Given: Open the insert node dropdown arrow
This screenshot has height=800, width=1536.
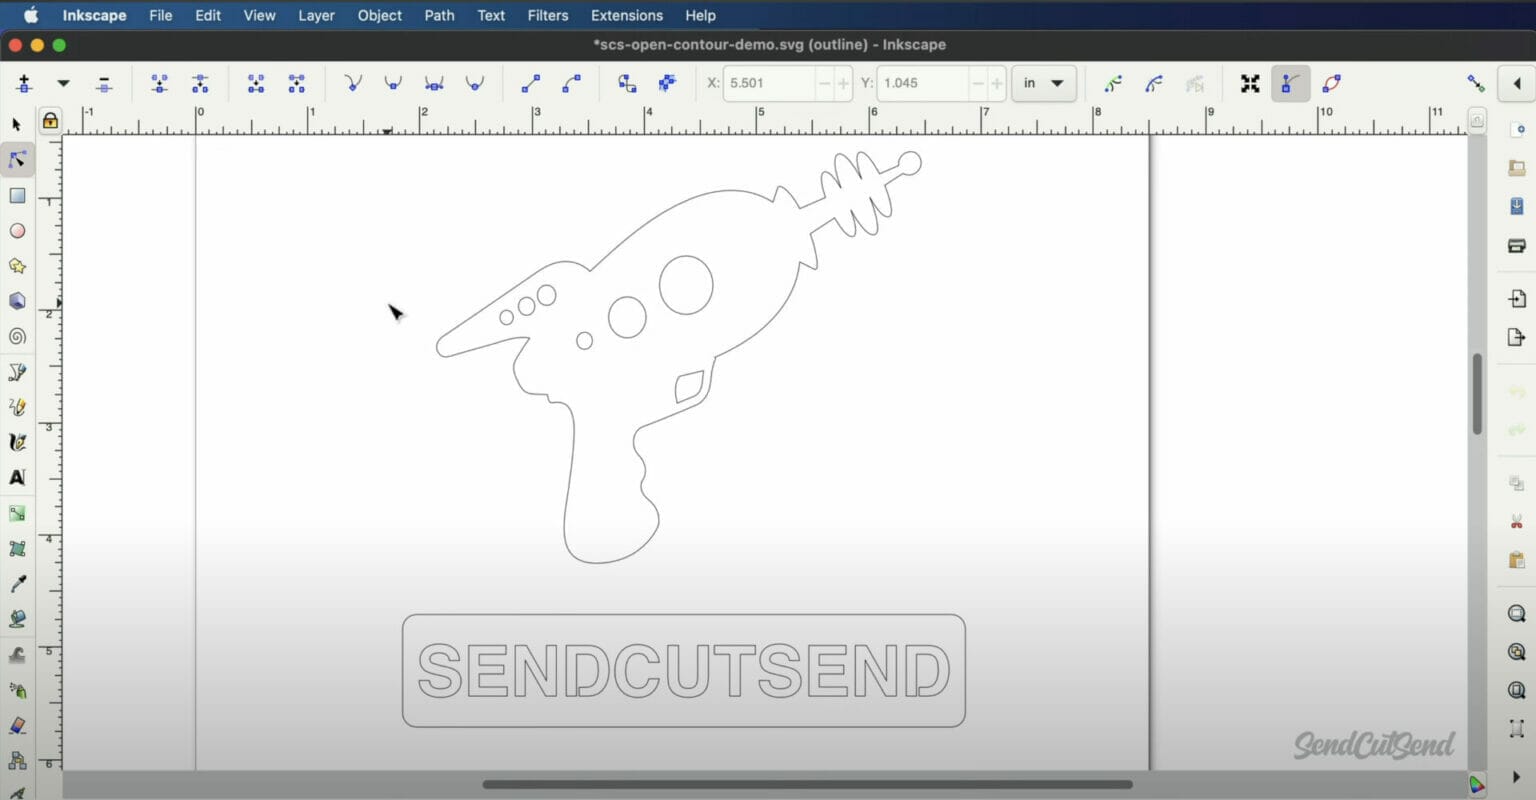Looking at the screenshot, I should 63,83.
